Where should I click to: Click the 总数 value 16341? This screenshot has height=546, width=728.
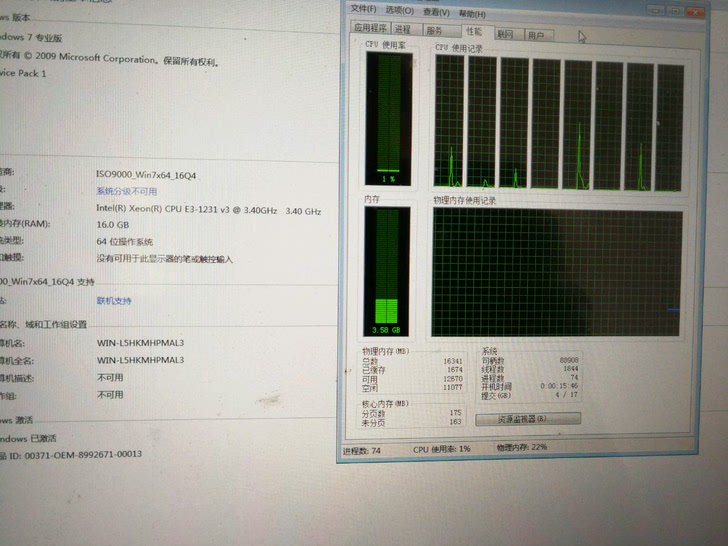coord(453,361)
